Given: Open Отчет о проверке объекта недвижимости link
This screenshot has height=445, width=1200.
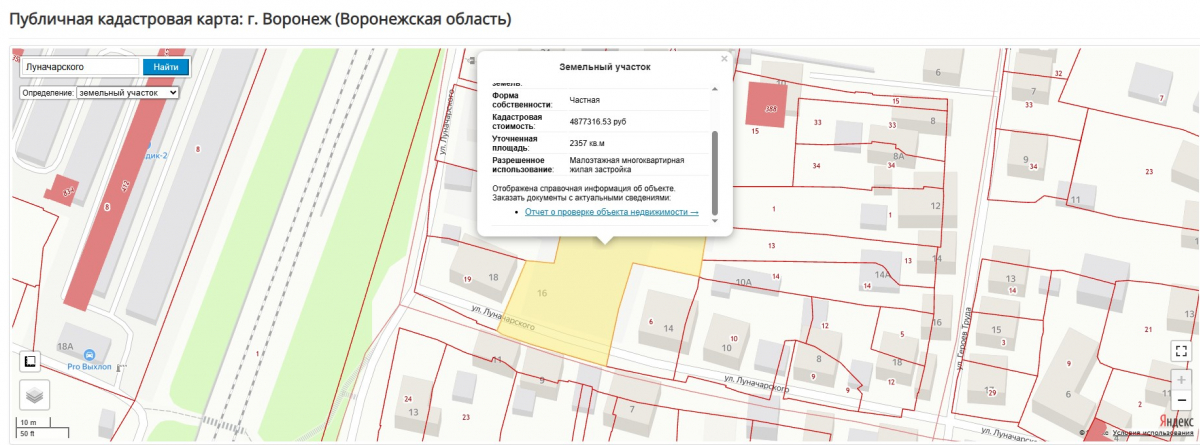Looking at the screenshot, I should tap(611, 211).
